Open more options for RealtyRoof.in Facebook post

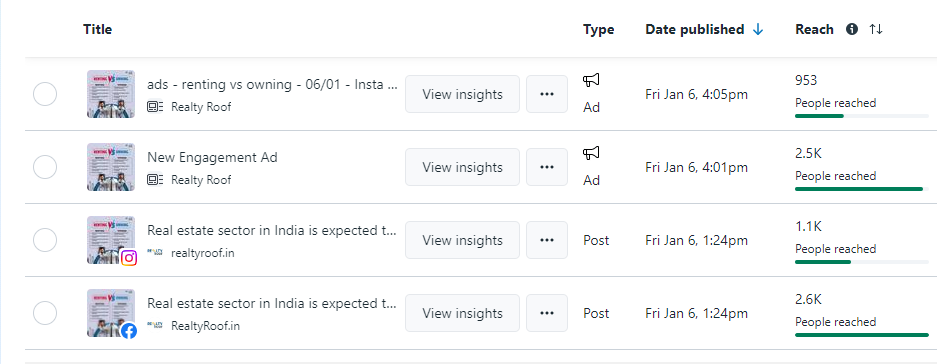(x=547, y=313)
